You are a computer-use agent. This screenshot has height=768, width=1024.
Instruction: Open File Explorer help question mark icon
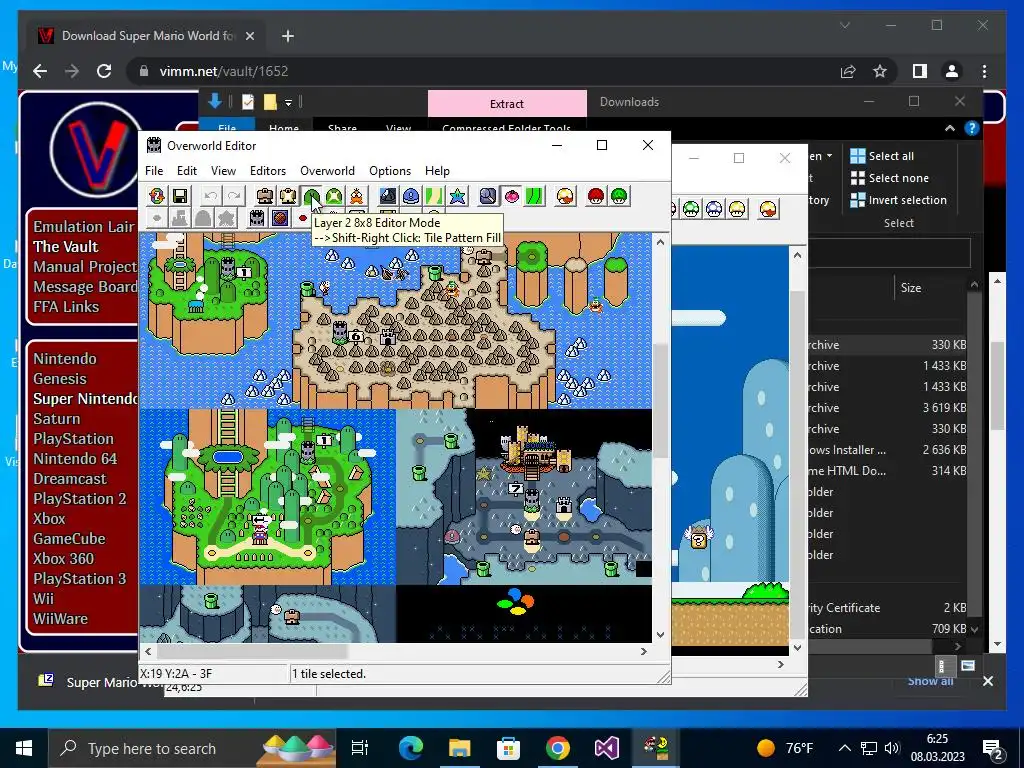tap(972, 129)
